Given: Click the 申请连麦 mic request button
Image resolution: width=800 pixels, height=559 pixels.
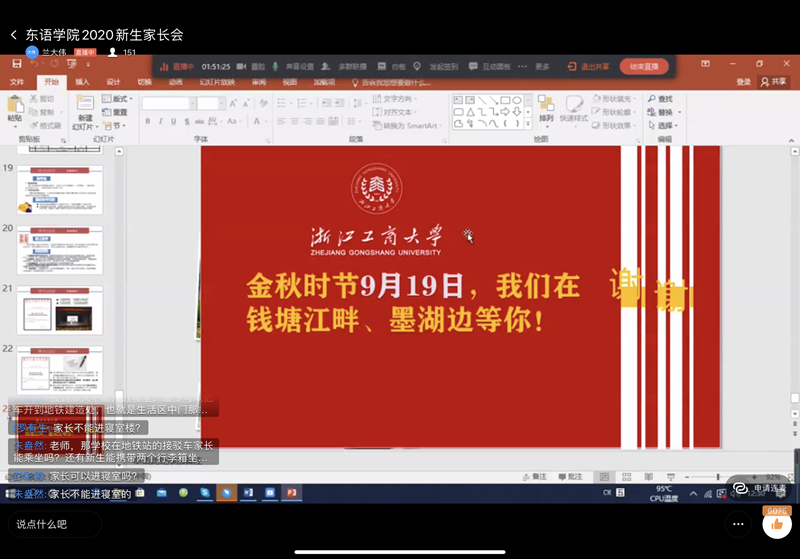Looking at the screenshot, I should [761, 488].
